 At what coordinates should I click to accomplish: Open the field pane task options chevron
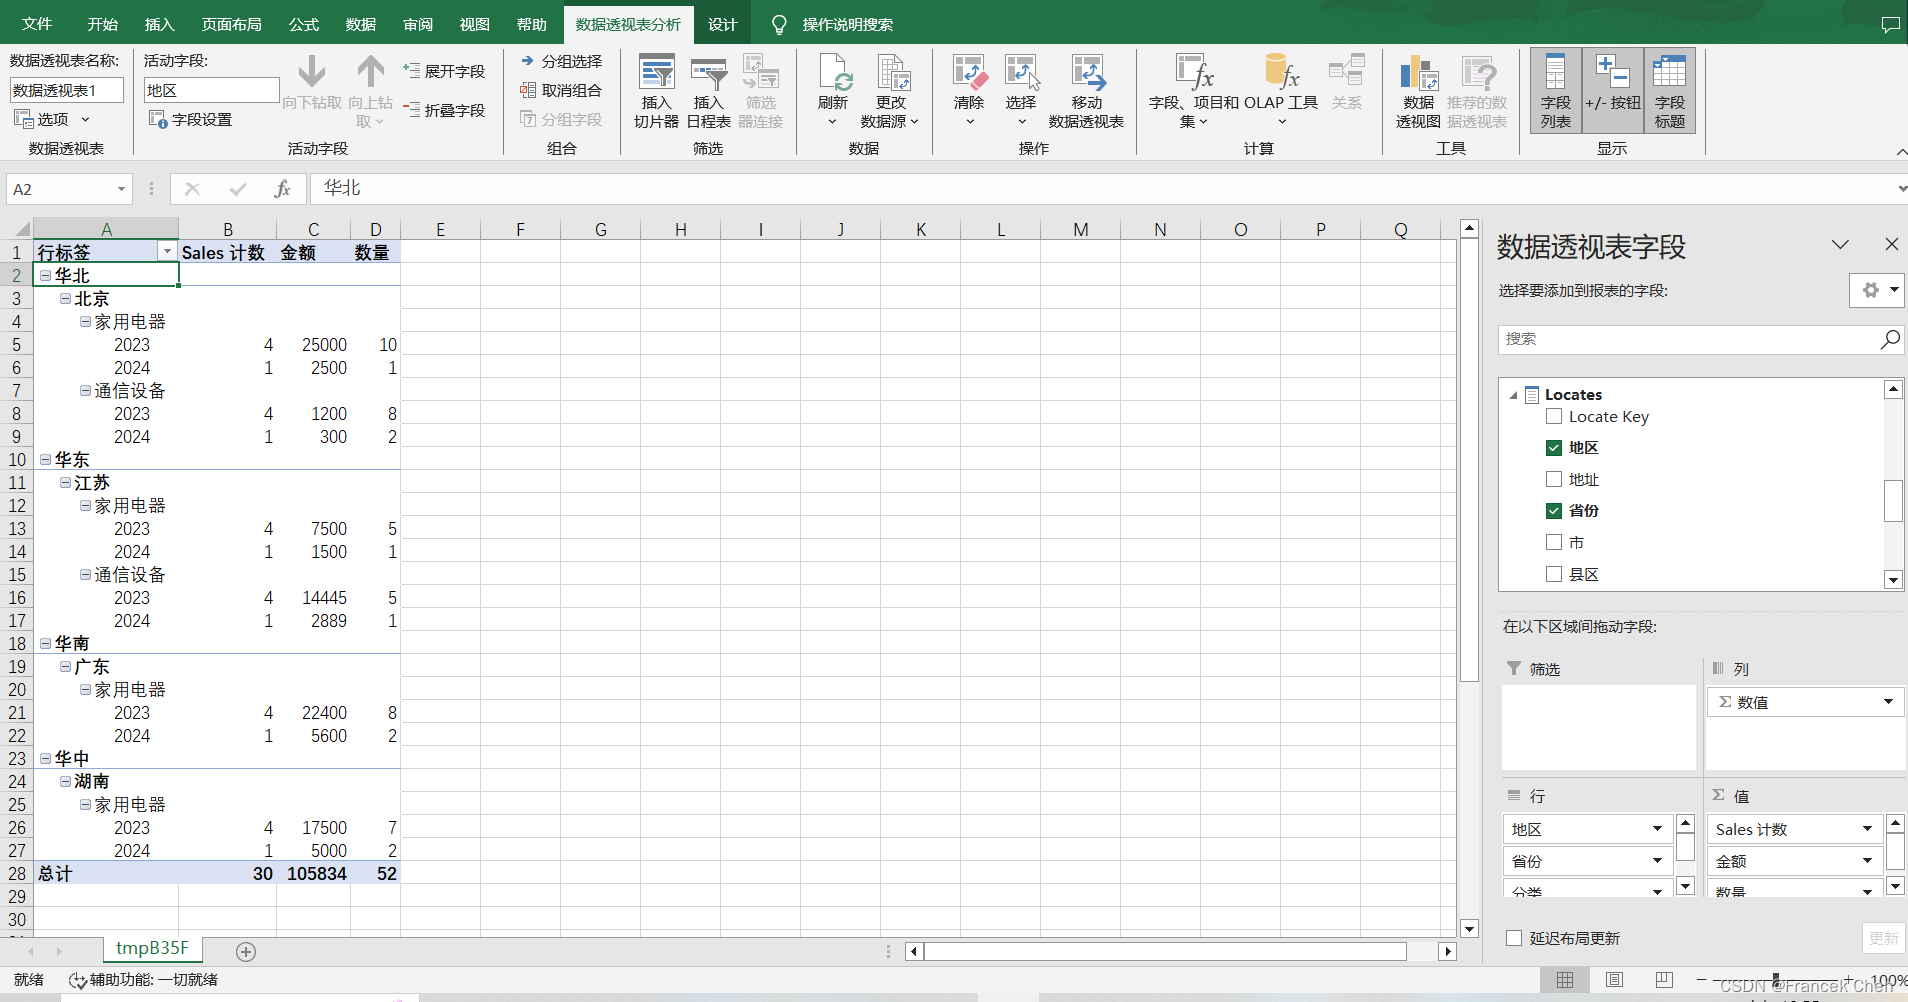pyautogui.click(x=1840, y=244)
